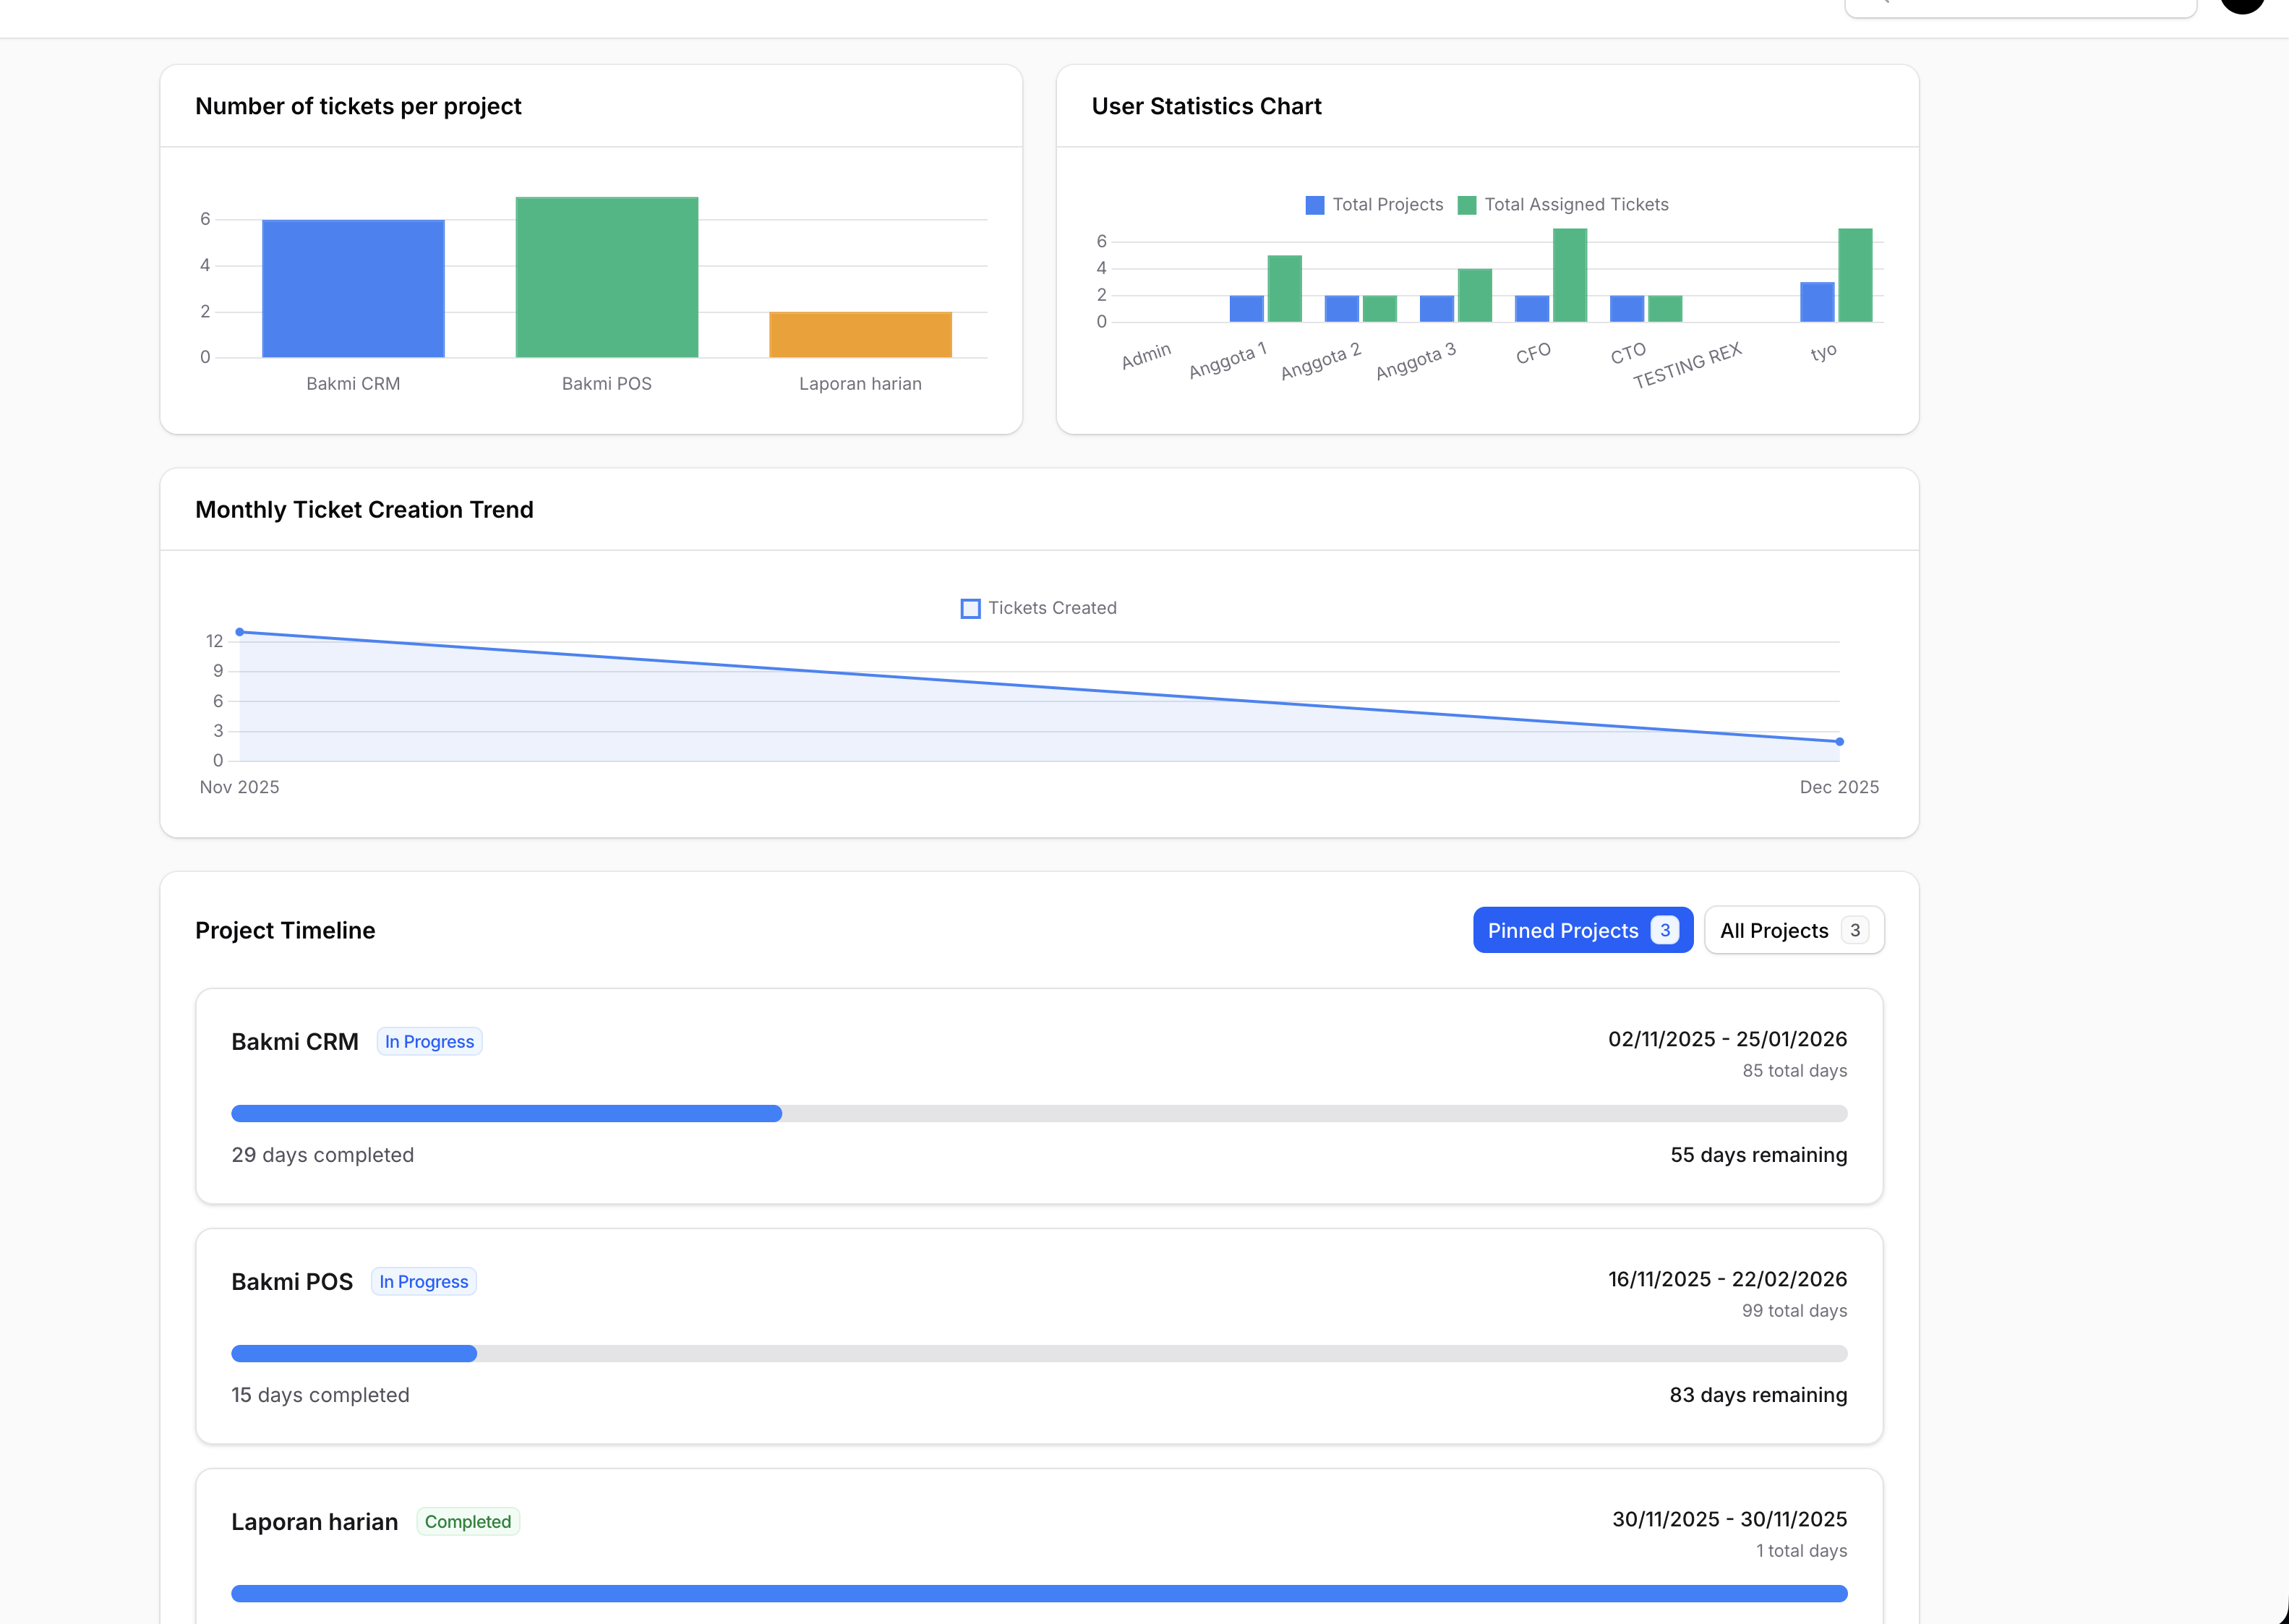Click the Dec 2025 trend data point
The height and width of the screenshot is (1624, 2289).
pyautogui.click(x=1839, y=741)
